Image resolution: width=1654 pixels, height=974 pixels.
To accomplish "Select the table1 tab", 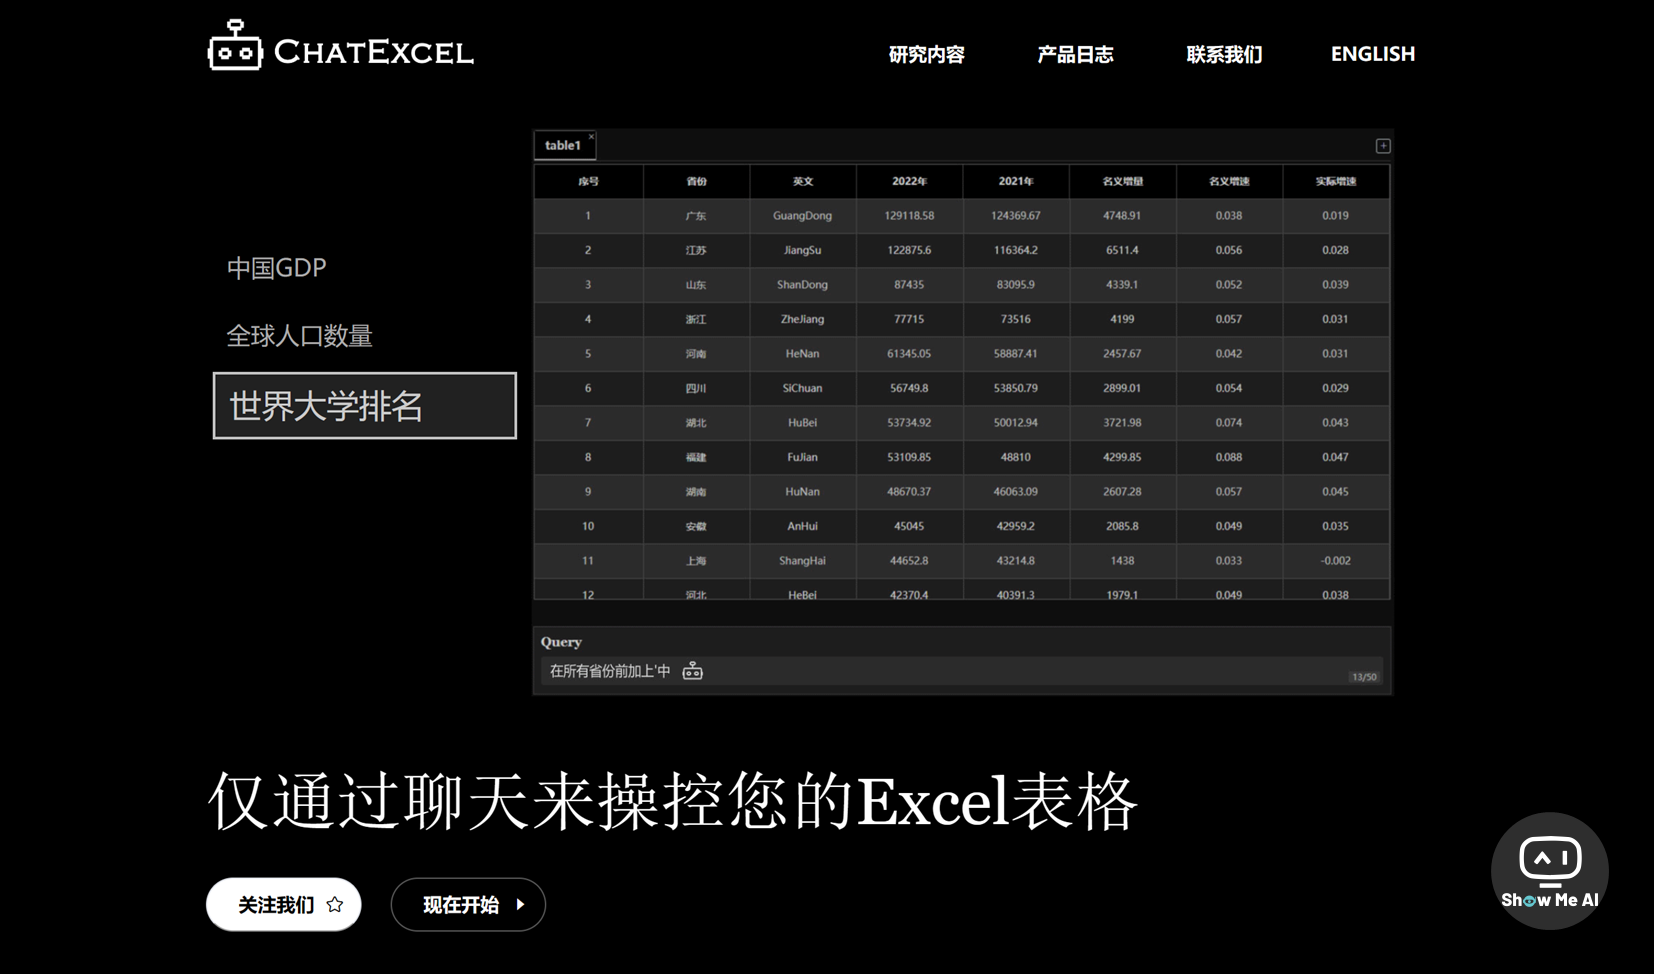I will (563, 146).
